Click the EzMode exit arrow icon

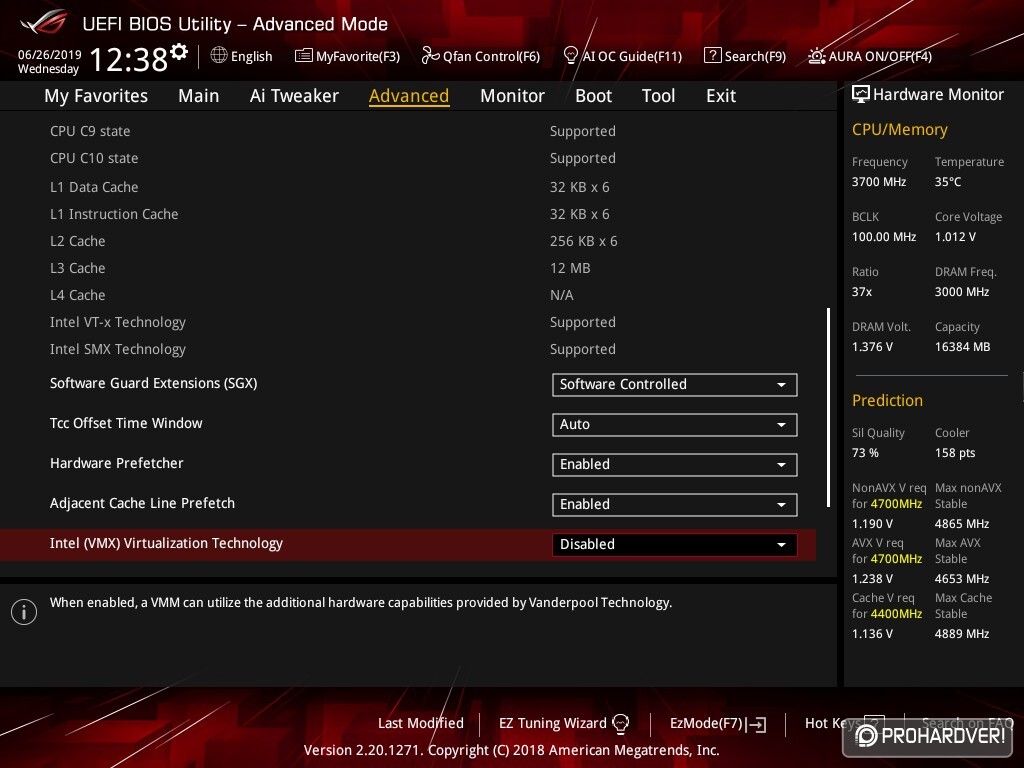point(757,724)
